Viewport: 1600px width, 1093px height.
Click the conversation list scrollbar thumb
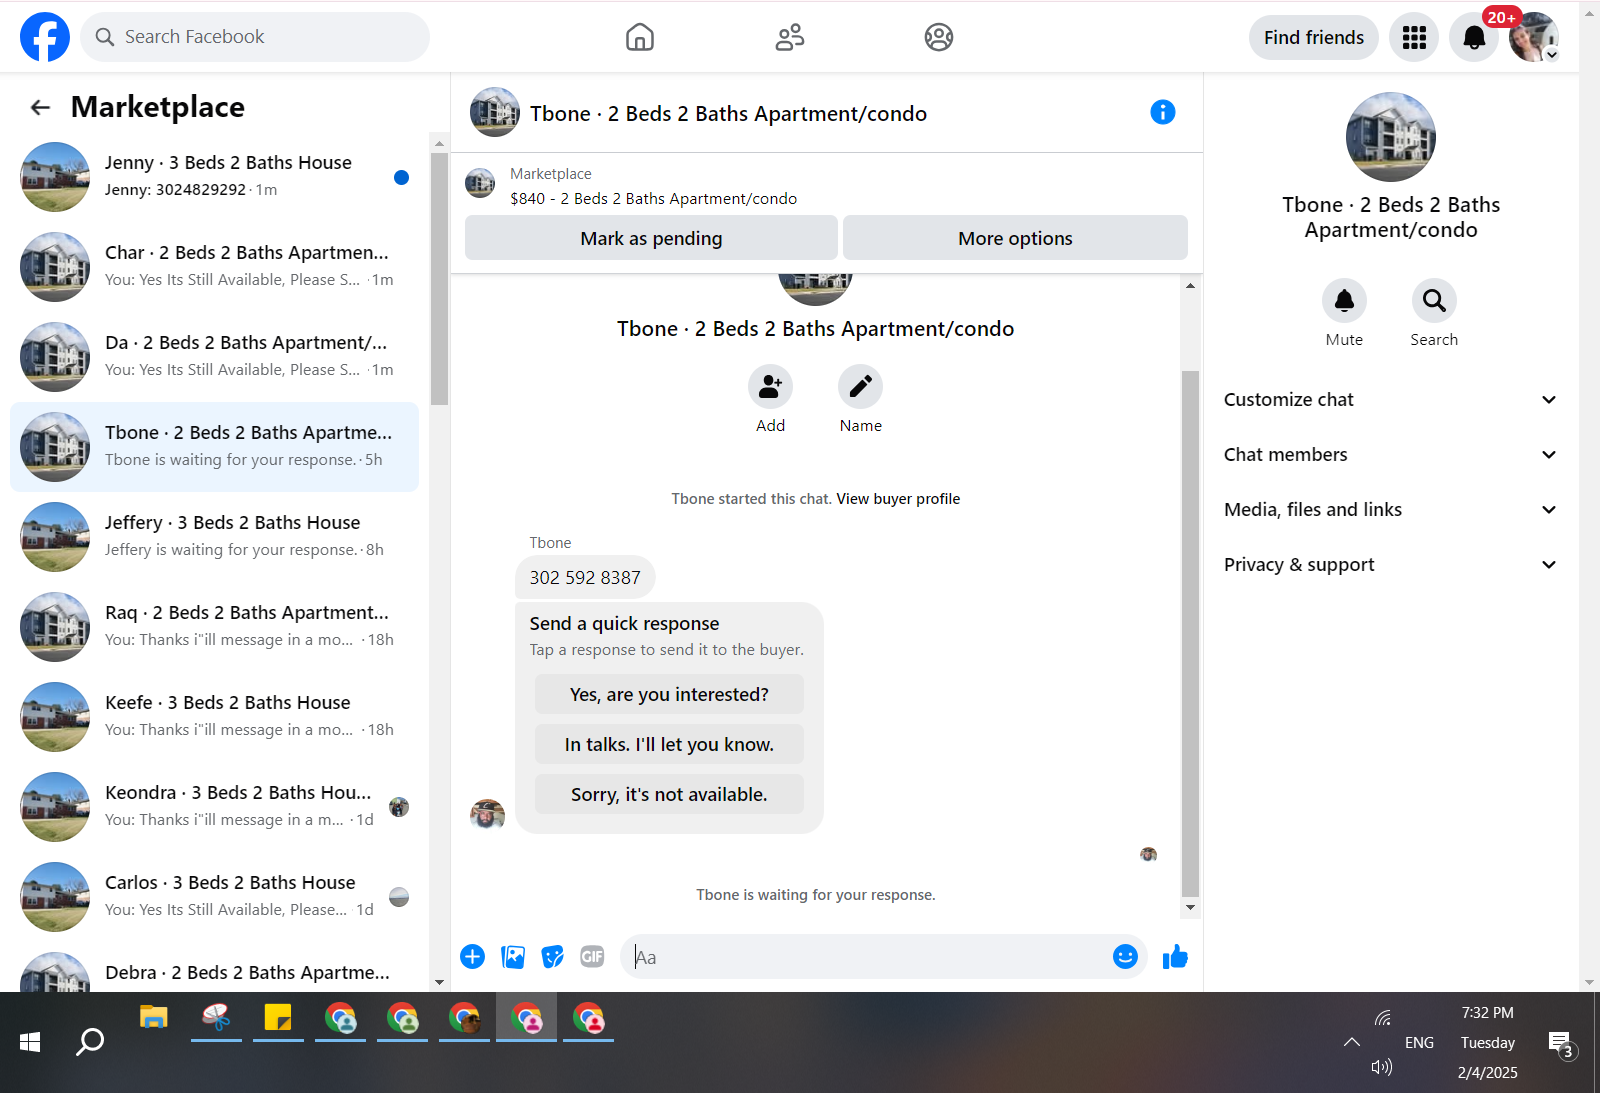439,278
